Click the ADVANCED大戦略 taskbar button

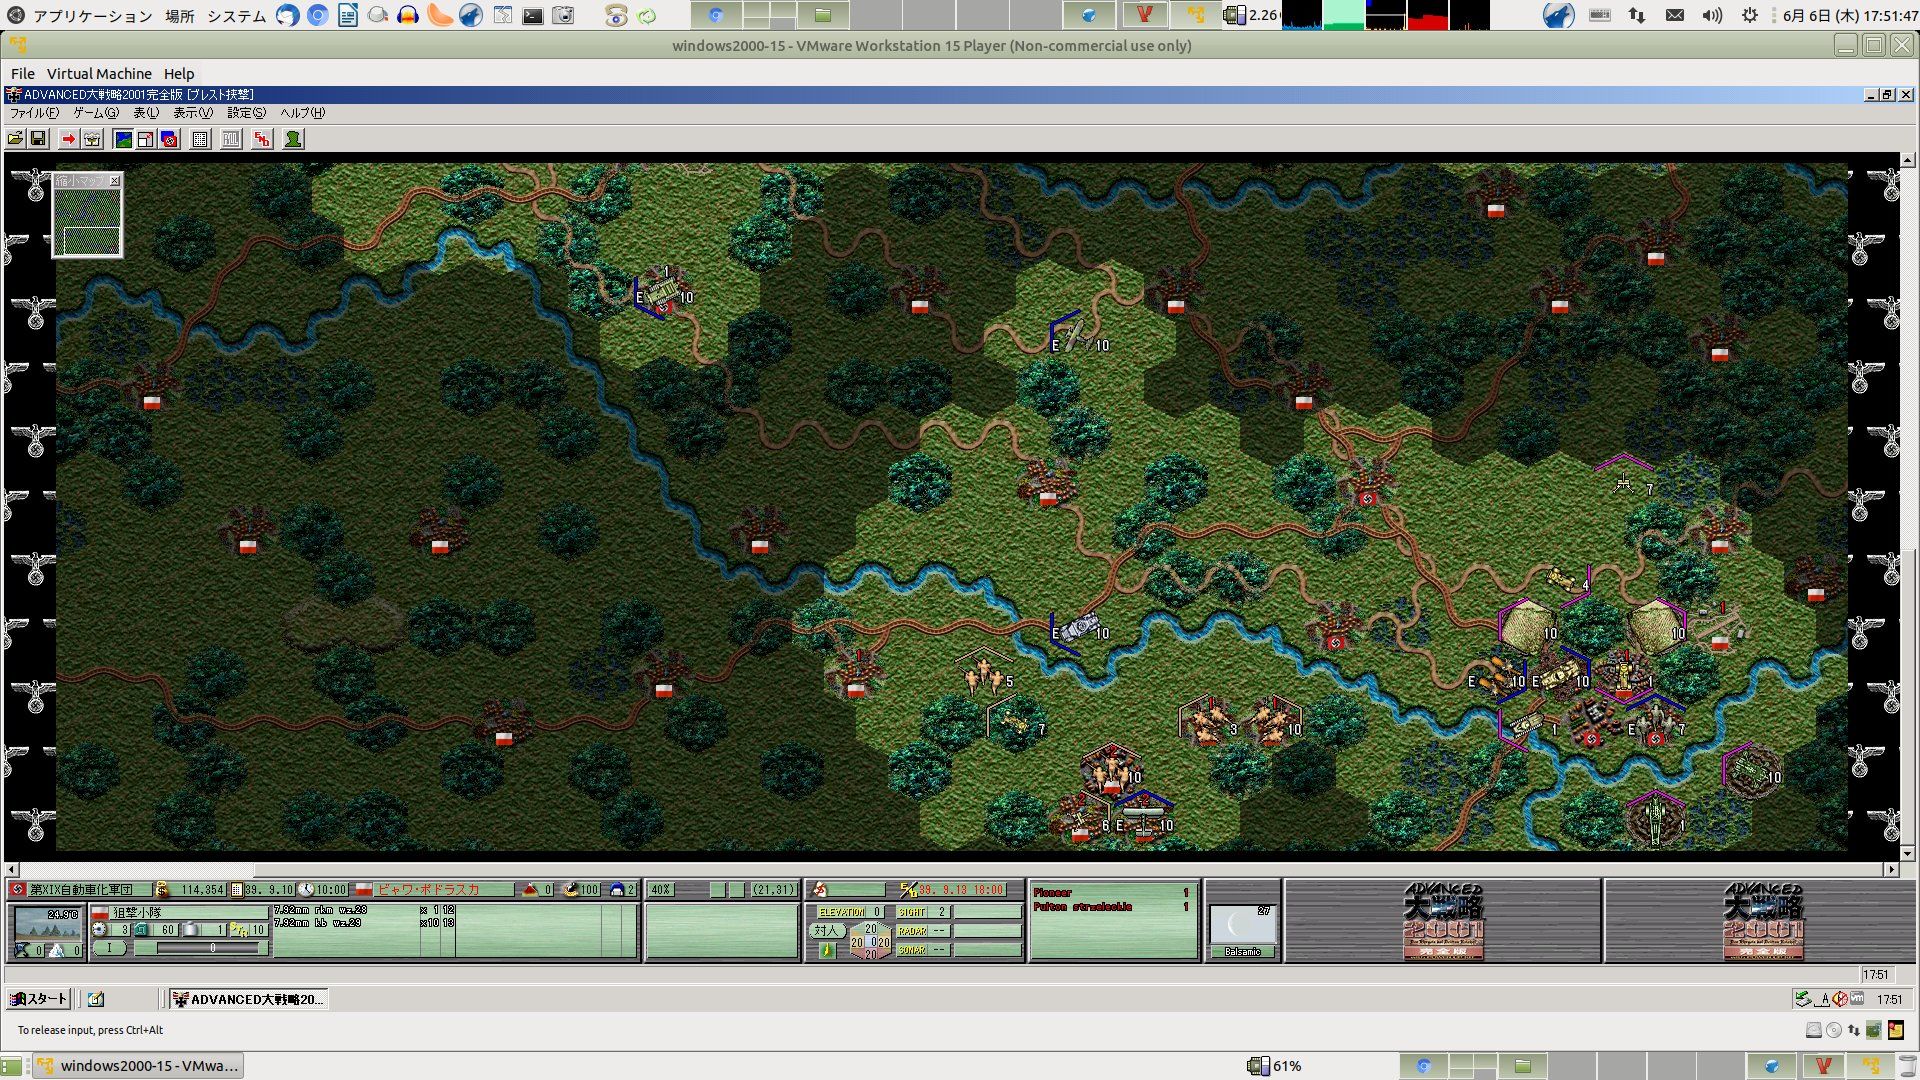coord(248,999)
